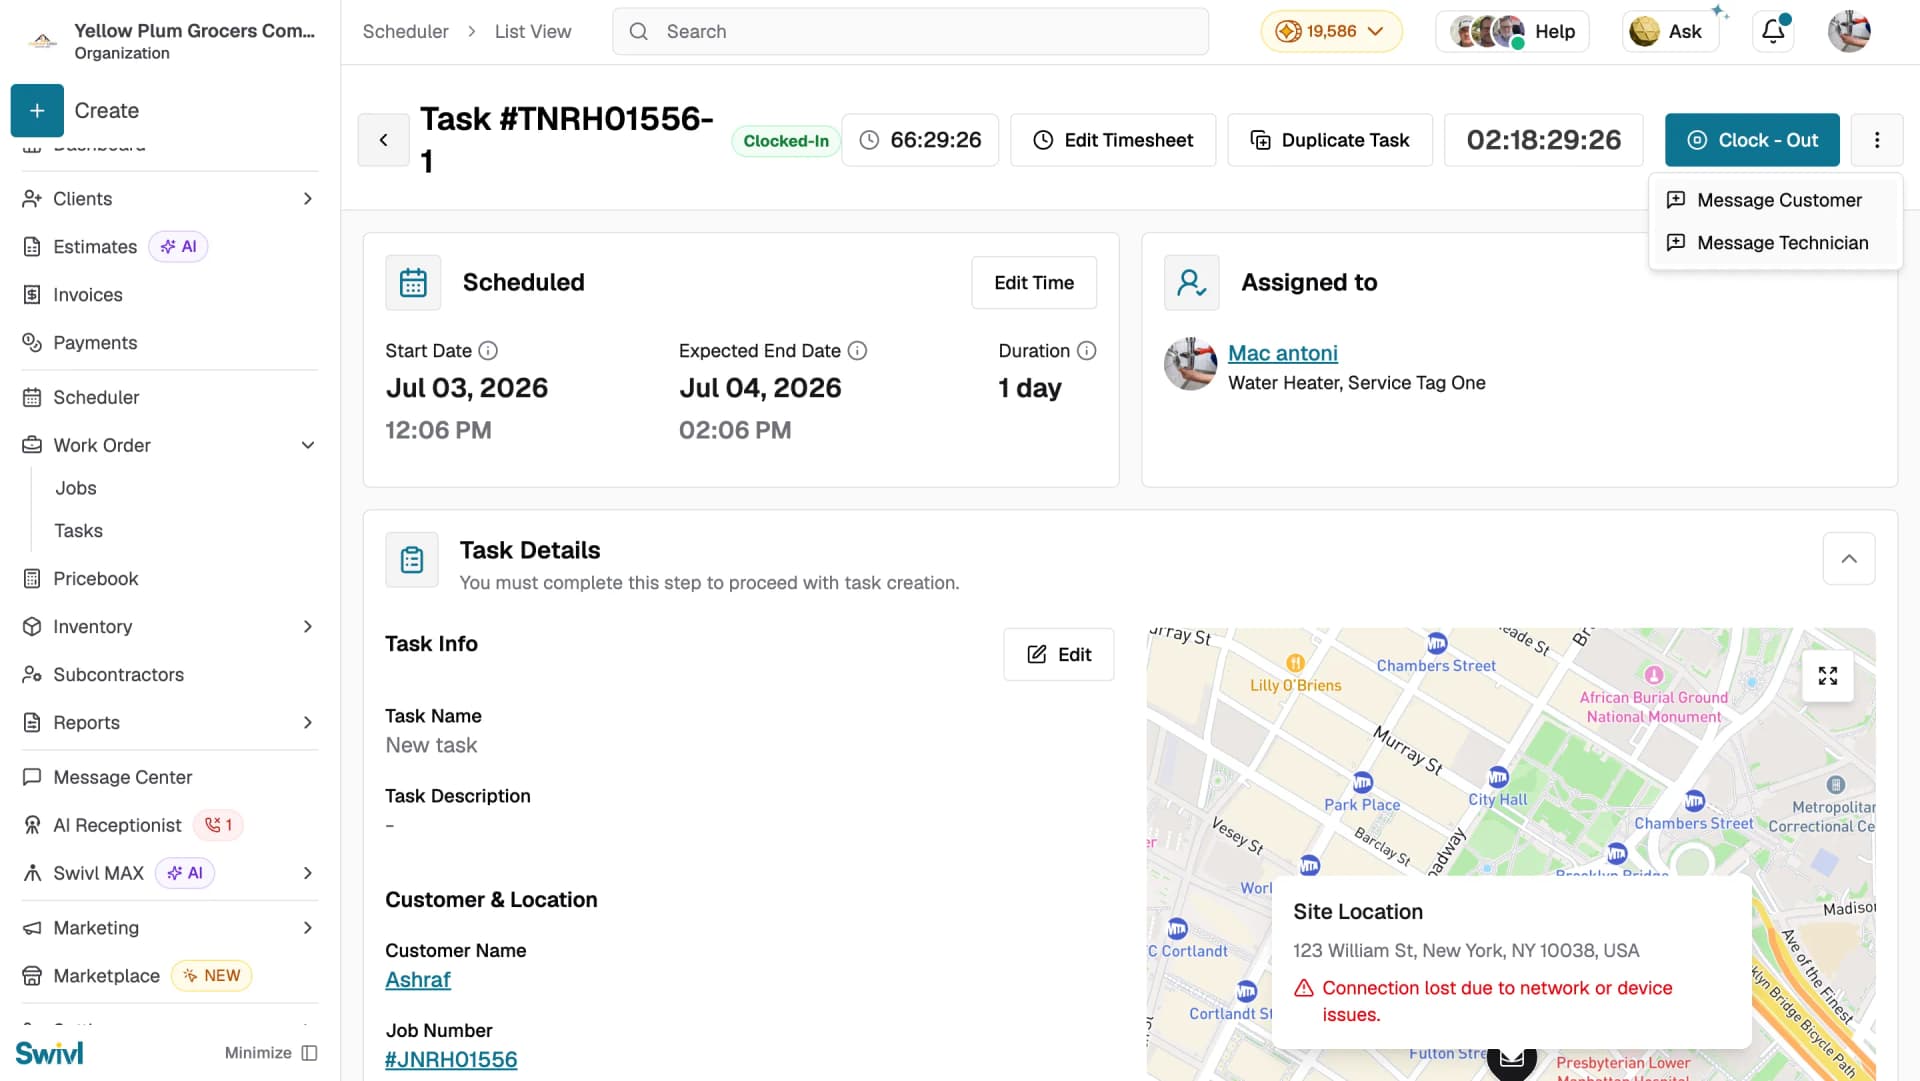The image size is (1920, 1081).
Task: Open the notifications bell
Action: (x=1774, y=32)
